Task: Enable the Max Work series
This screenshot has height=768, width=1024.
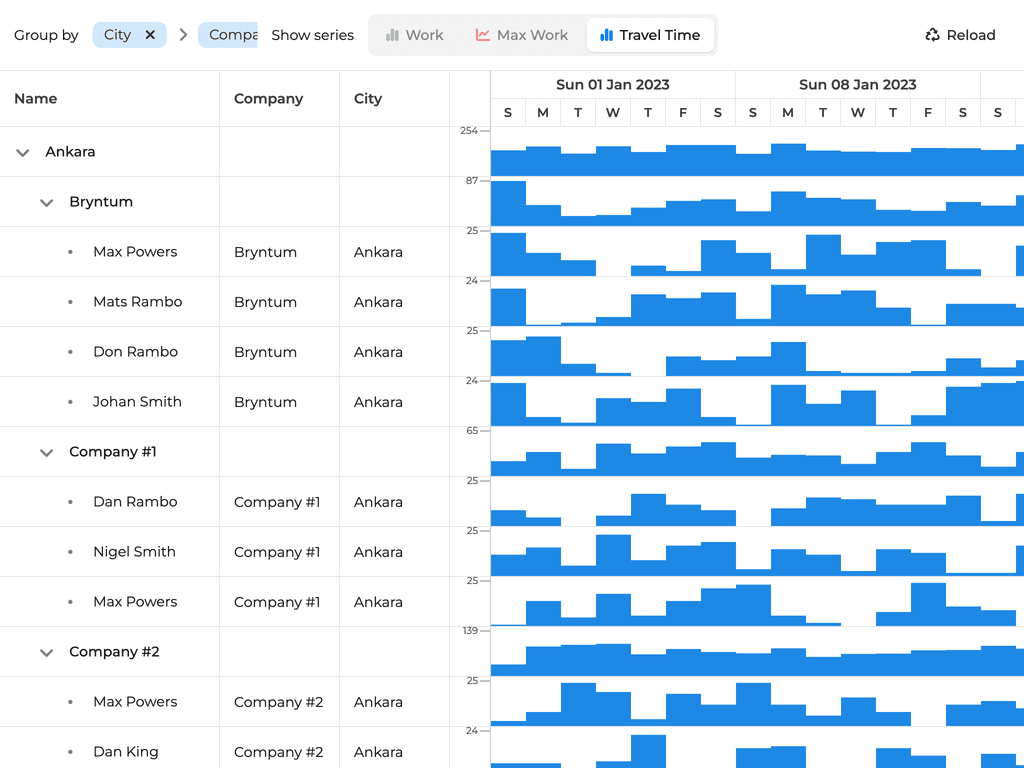Action: click(521, 34)
